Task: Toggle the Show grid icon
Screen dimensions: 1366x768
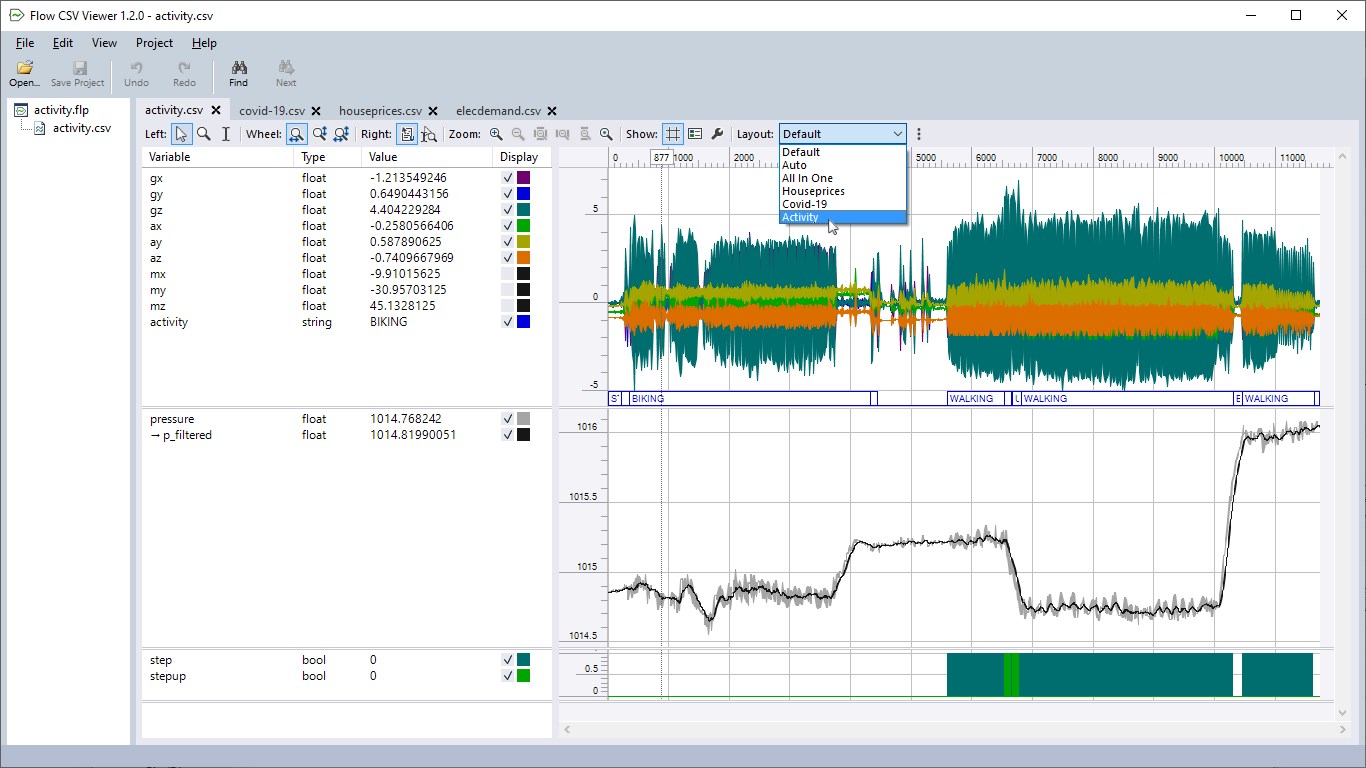Action: click(673, 134)
